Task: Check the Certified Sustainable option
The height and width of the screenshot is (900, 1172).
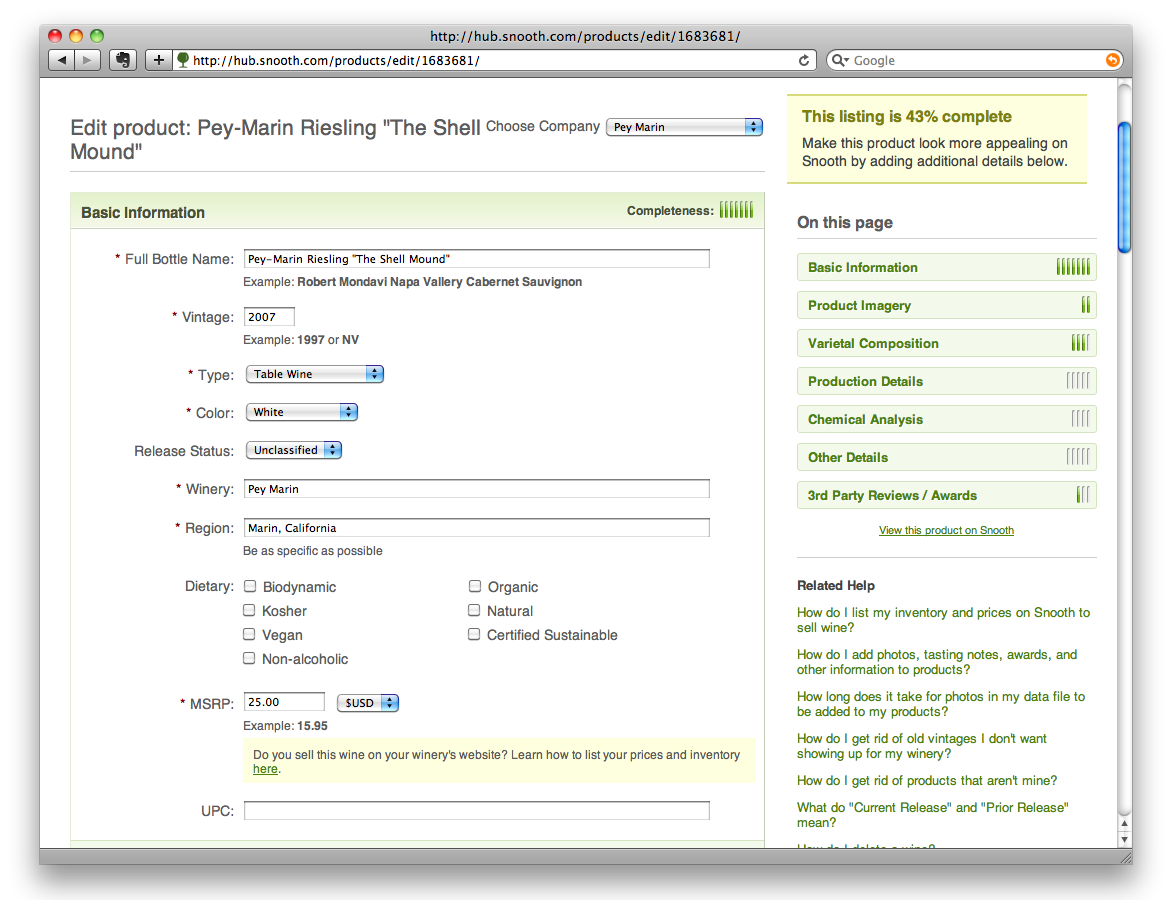Action: [474, 635]
